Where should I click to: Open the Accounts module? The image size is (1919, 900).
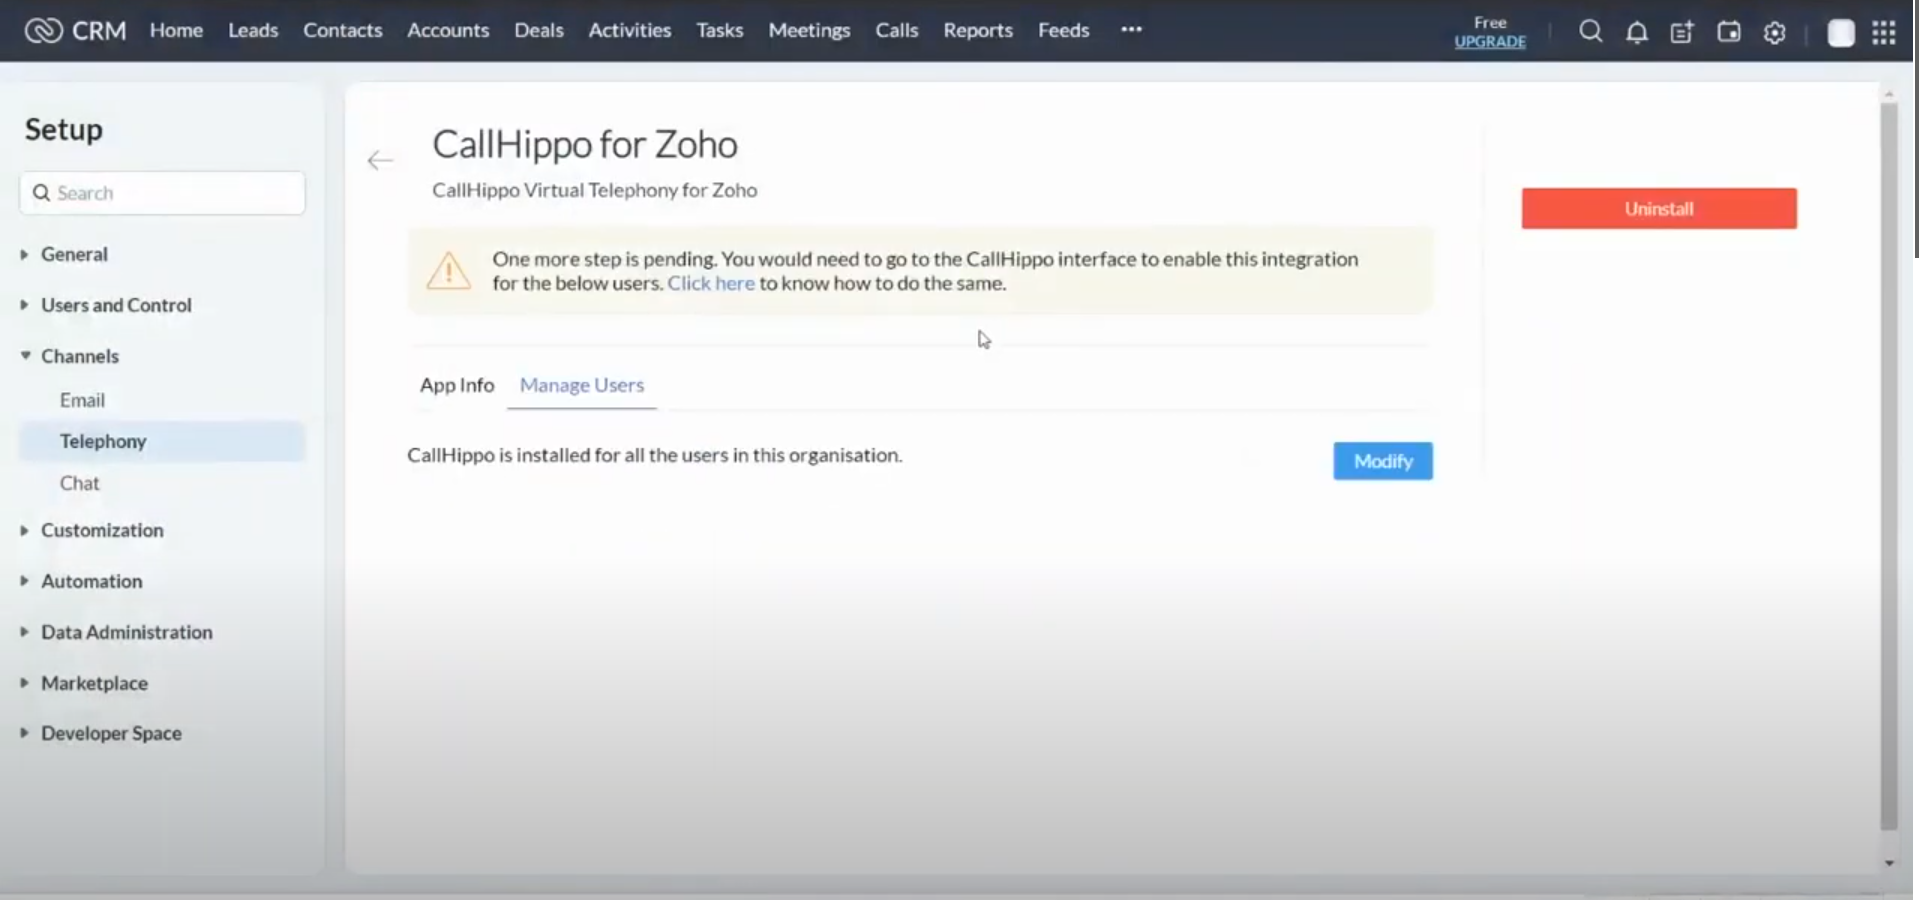pos(448,31)
